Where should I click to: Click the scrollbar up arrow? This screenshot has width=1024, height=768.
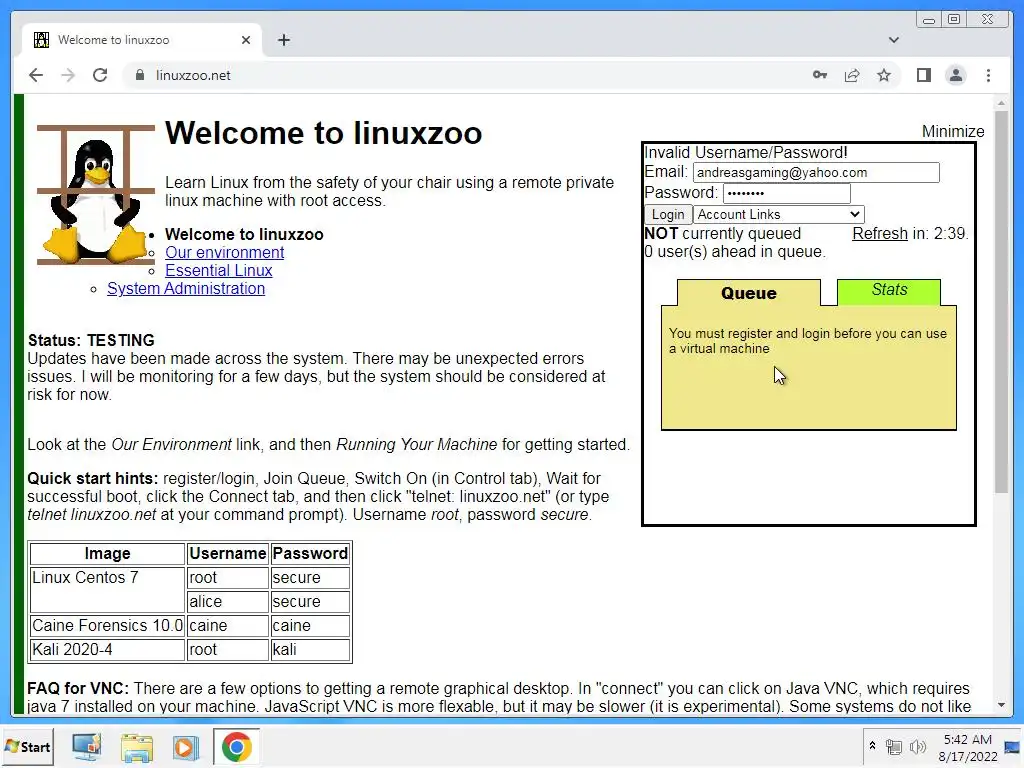click(1001, 103)
